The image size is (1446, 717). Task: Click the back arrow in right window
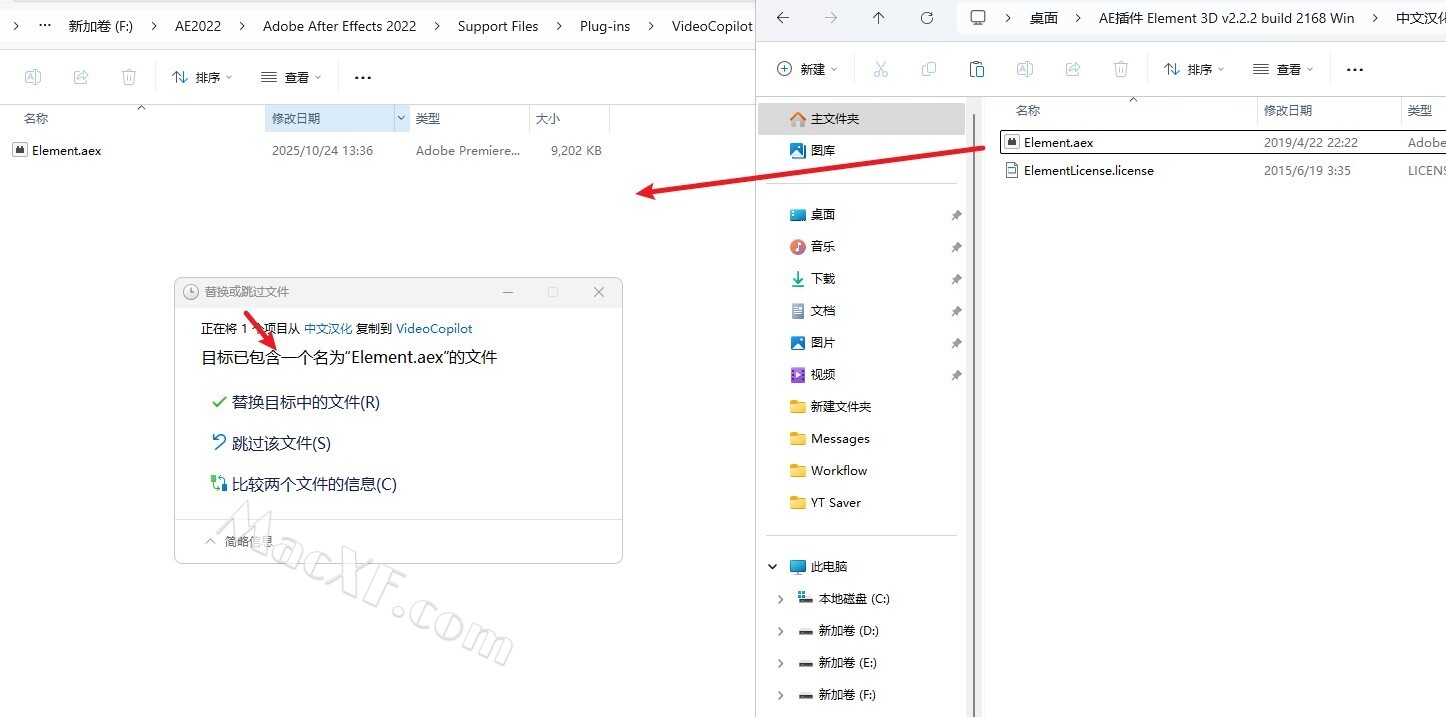[783, 18]
